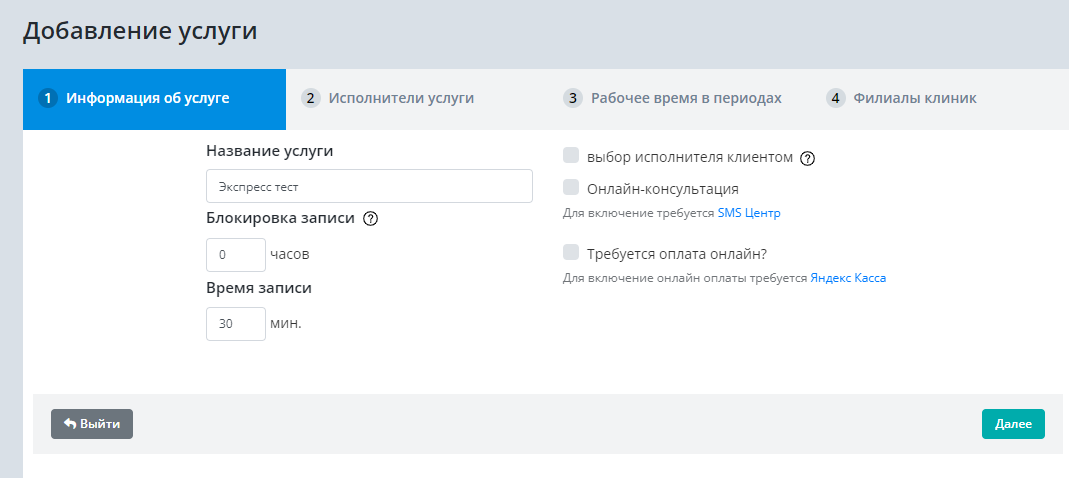Click the Время записи minutes field
Viewport: 1069px width, 478px height.
(x=235, y=323)
